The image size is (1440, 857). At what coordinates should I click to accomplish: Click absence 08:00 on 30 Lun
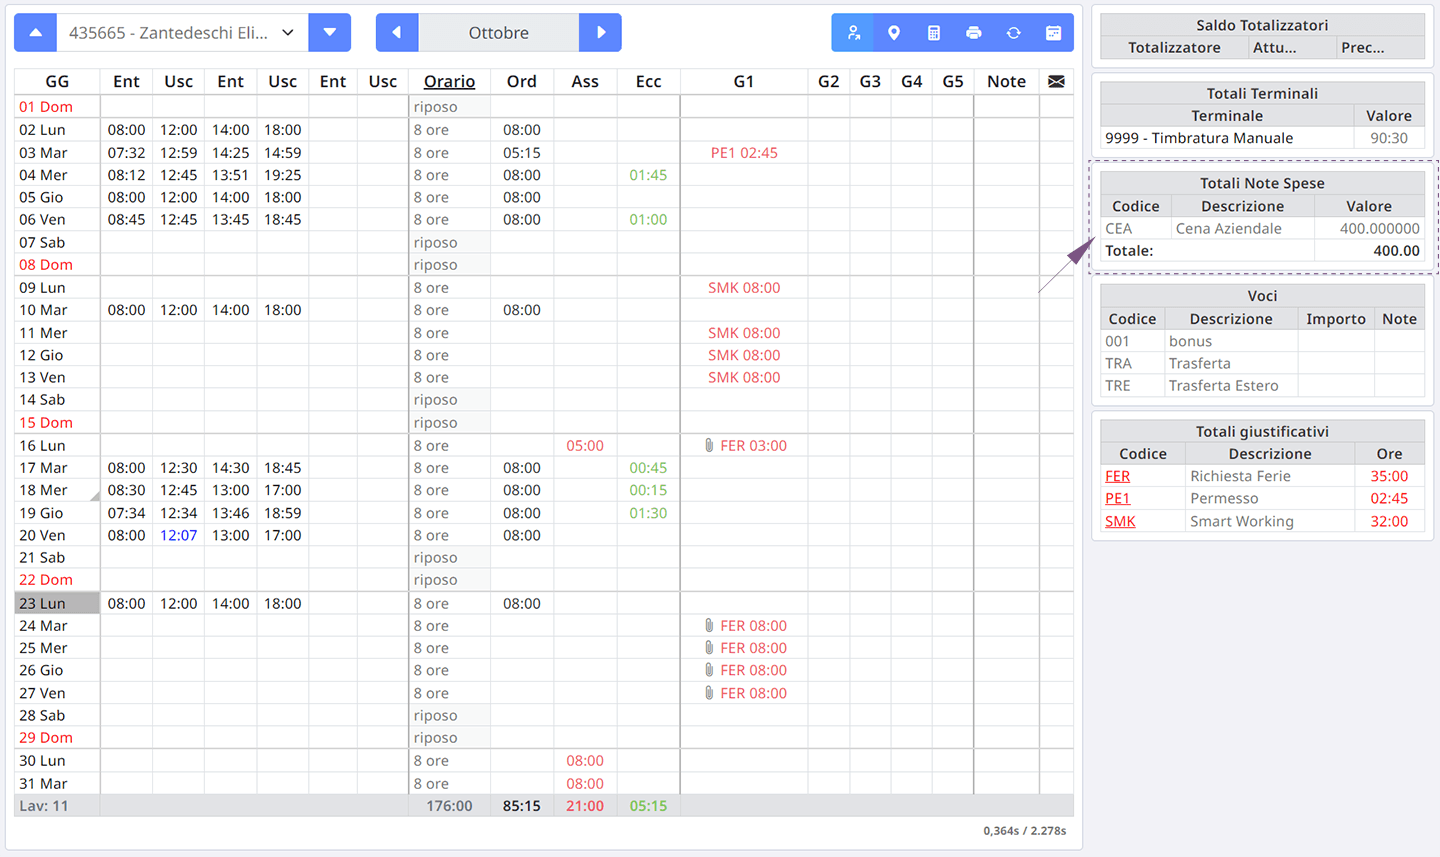coord(585,761)
